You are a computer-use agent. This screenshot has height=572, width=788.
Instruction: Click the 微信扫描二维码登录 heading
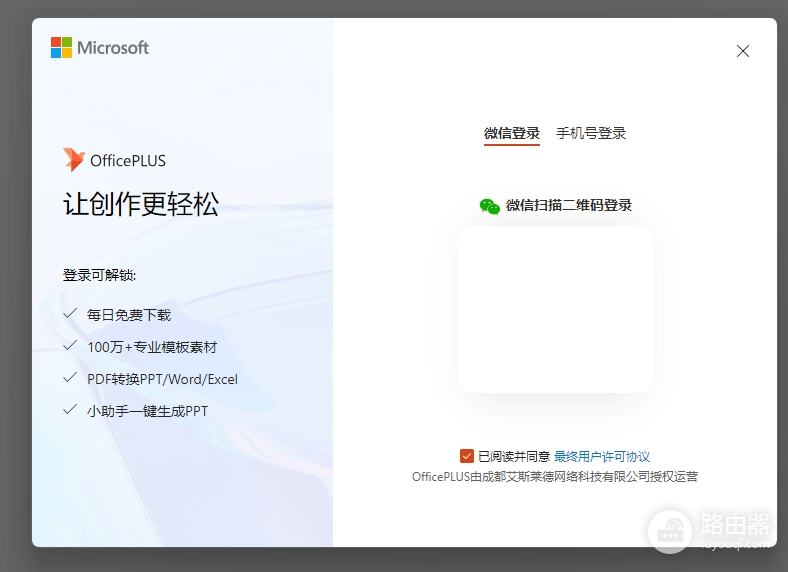pyautogui.click(x=568, y=205)
